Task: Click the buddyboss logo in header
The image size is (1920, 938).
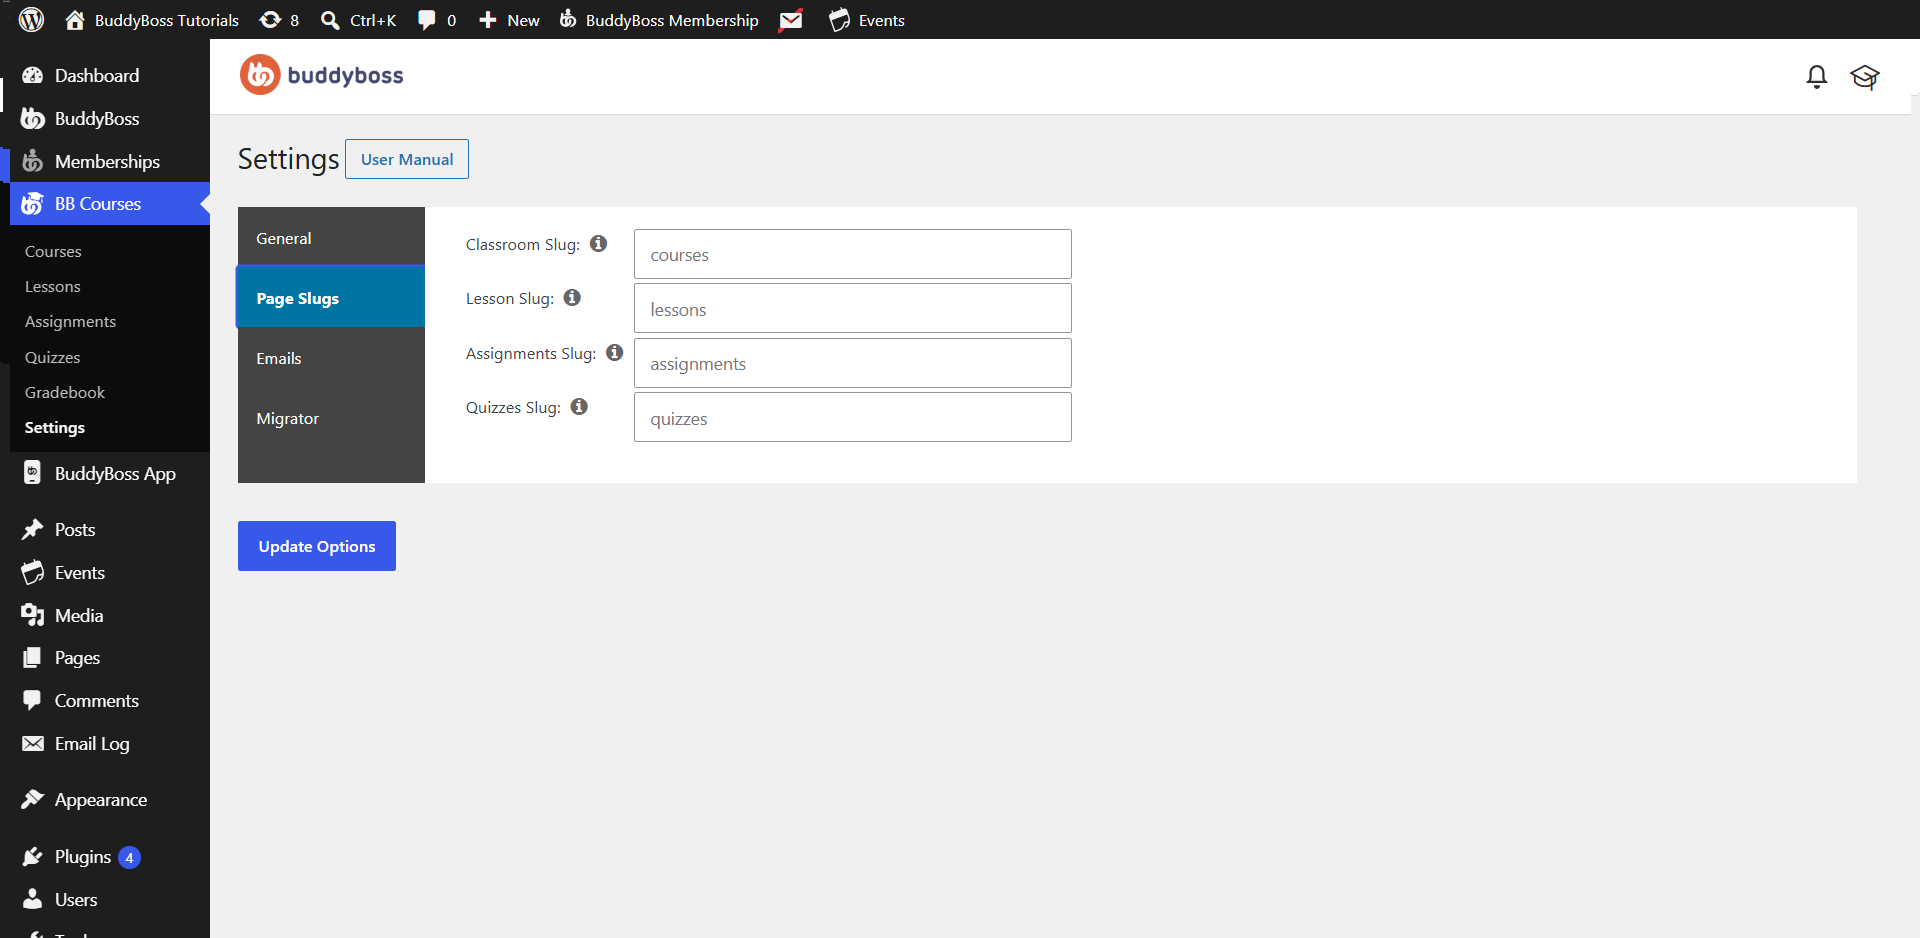Action: click(x=322, y=75)
